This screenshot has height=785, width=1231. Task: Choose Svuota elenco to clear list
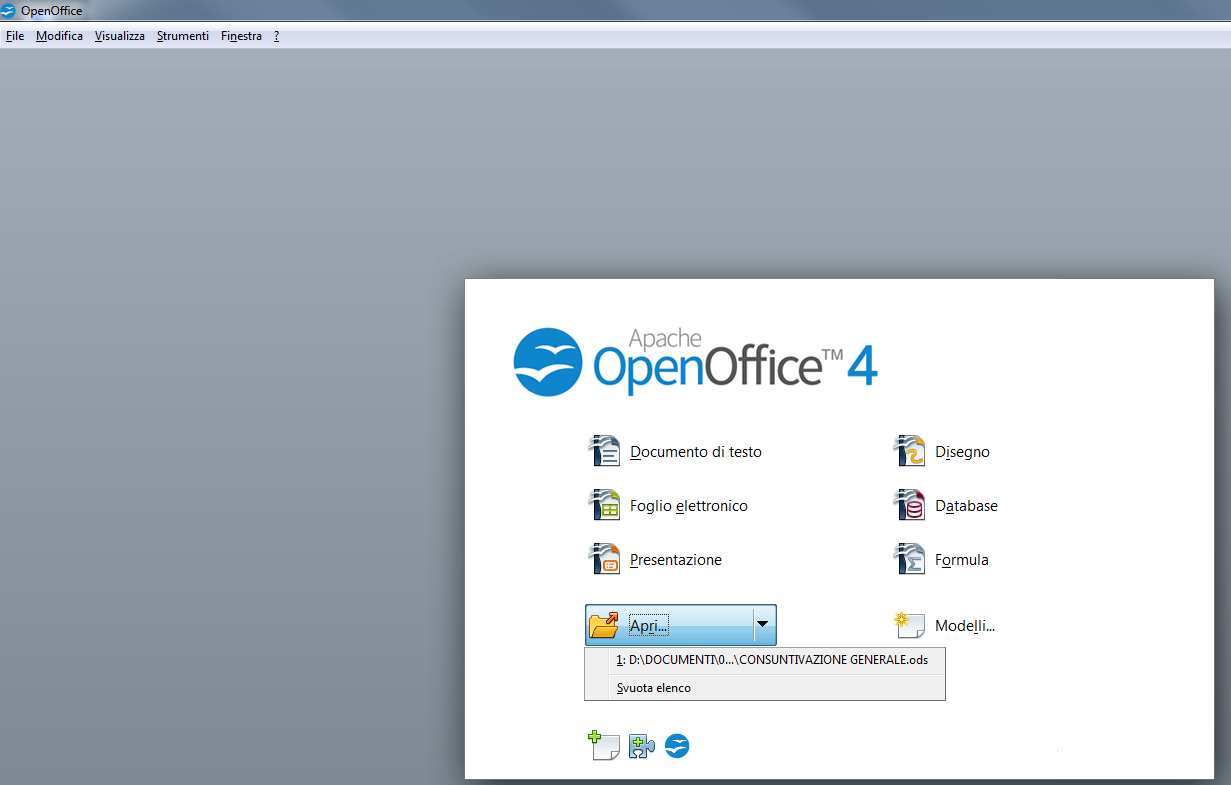pos(765,688)
